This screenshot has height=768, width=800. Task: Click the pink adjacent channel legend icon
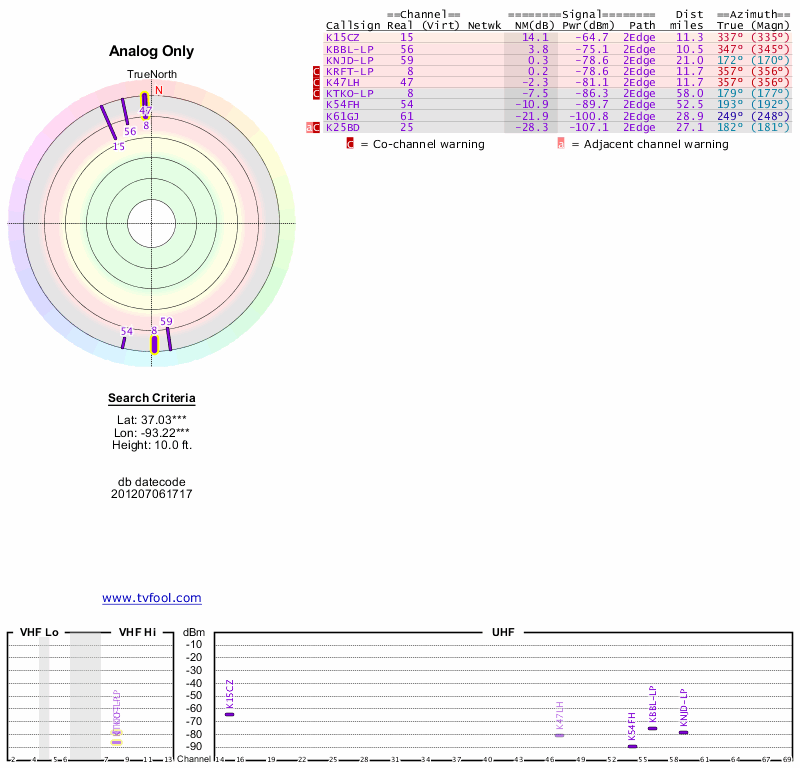tap(561, 144)
